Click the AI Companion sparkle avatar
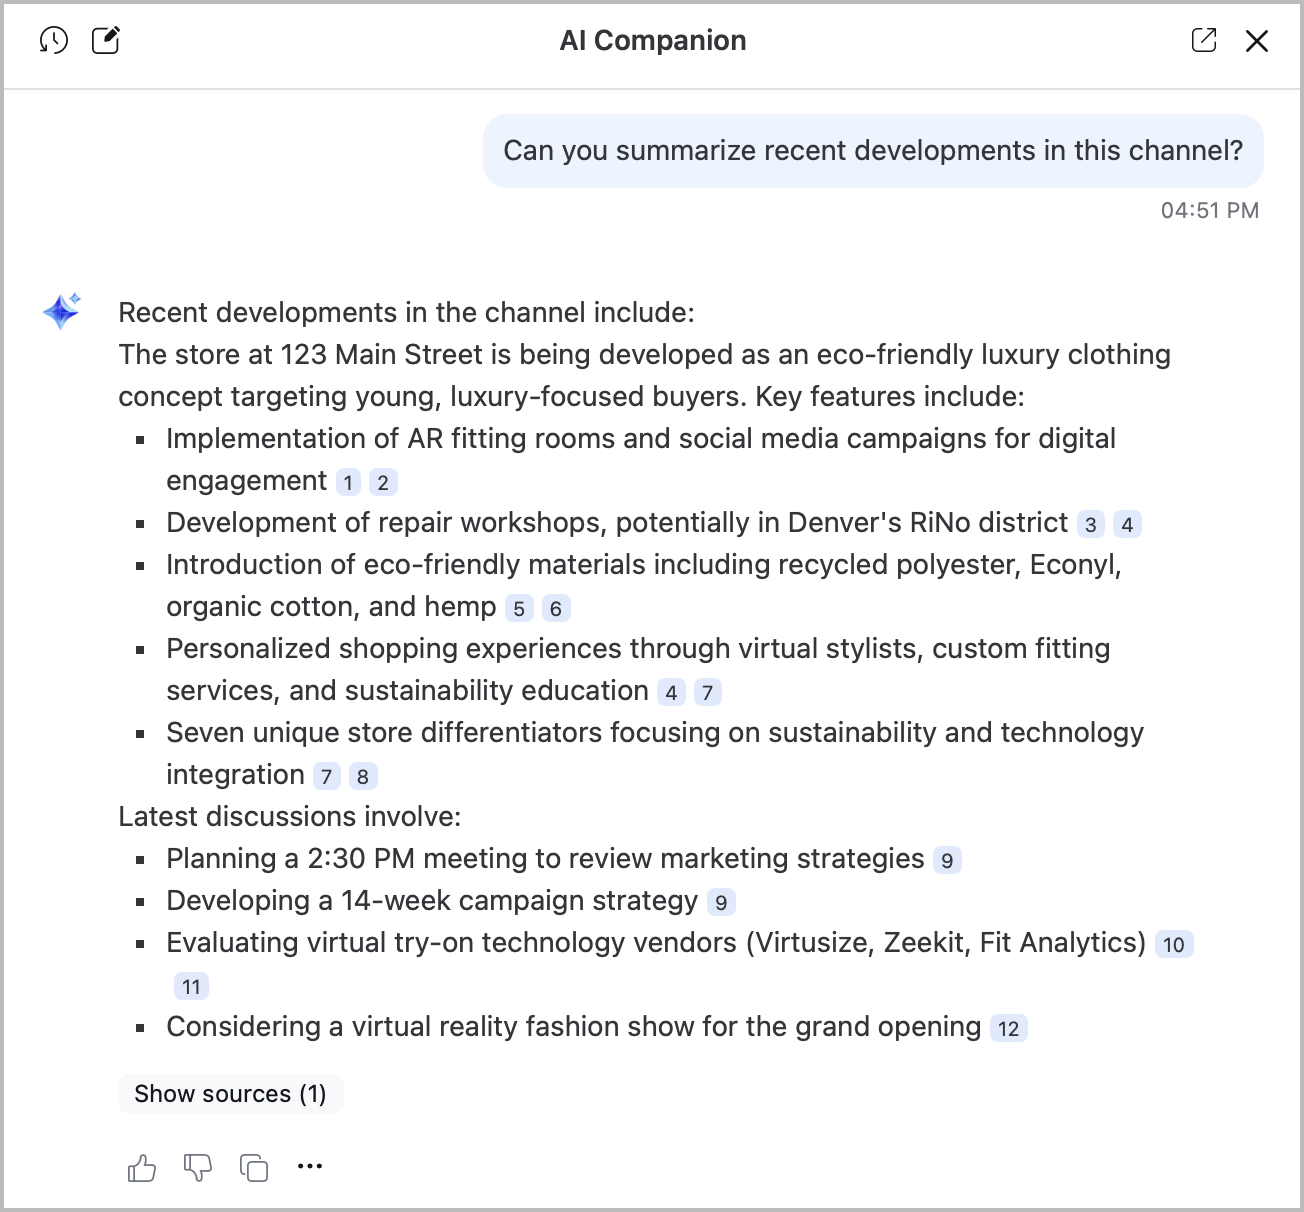The height and width of the screenshot is (1212, 1304). pos(60,311)
